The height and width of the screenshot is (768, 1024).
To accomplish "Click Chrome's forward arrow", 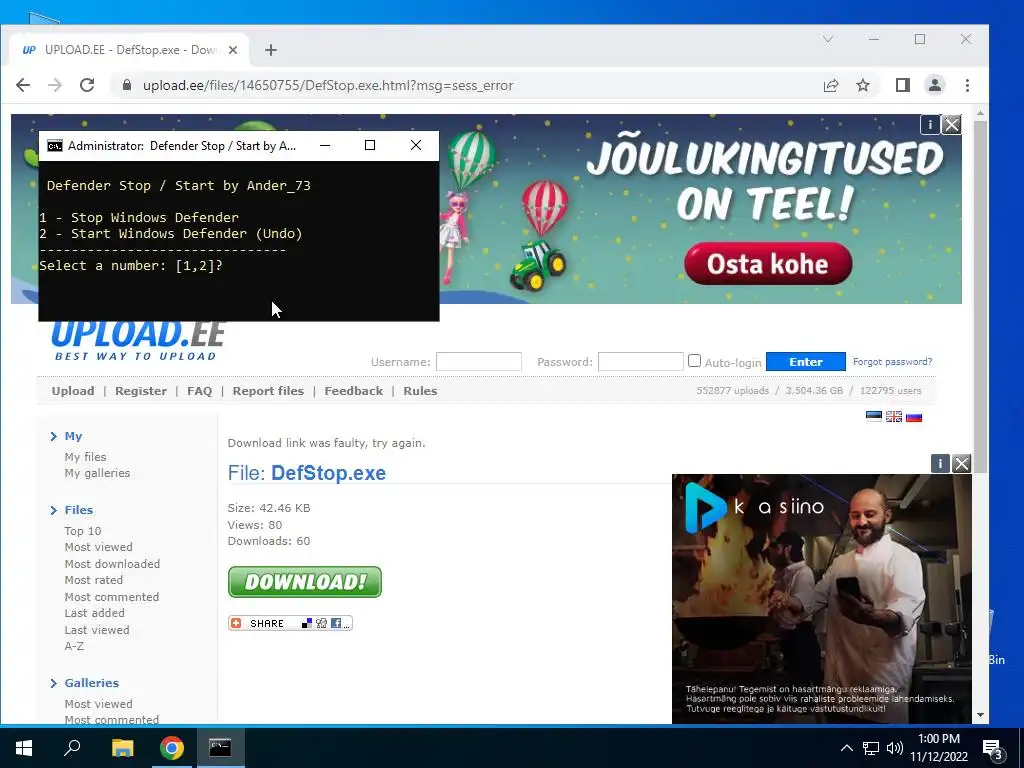I will coord(55,86).
